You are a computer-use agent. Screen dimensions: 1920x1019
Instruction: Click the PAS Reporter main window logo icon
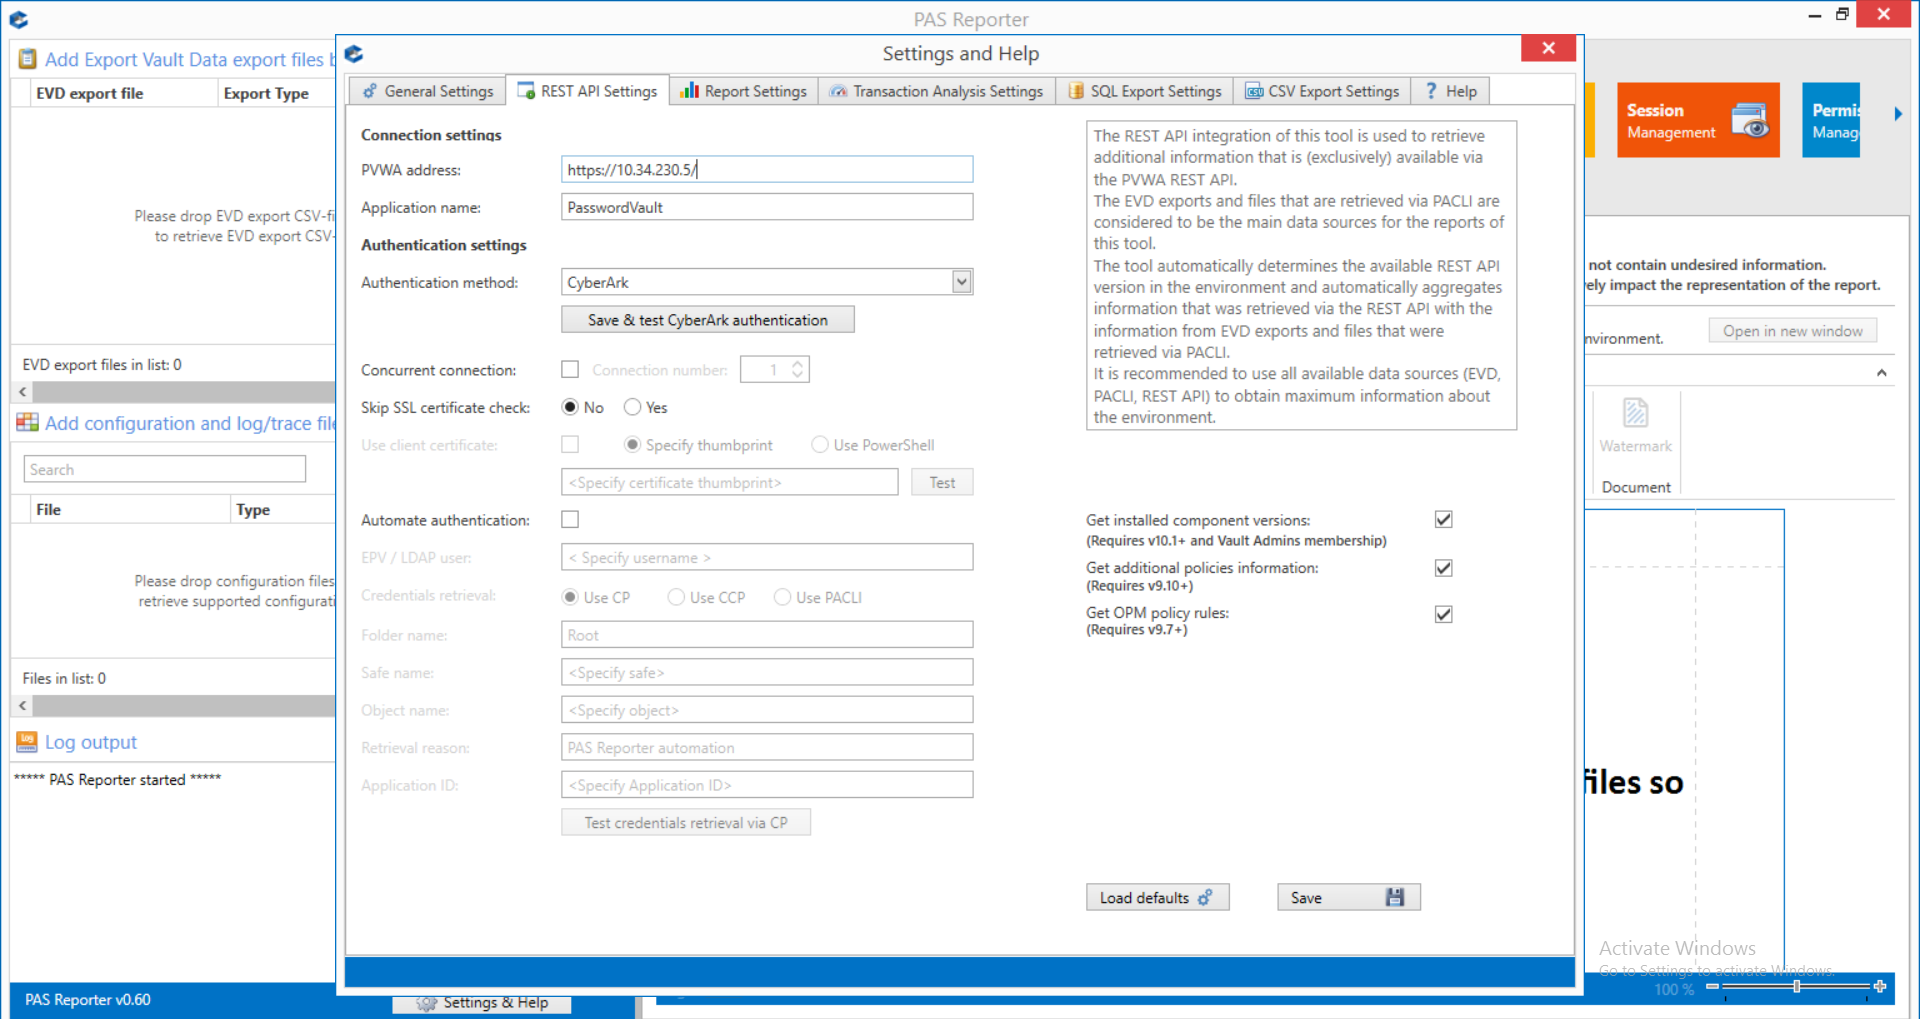[18, 19]
